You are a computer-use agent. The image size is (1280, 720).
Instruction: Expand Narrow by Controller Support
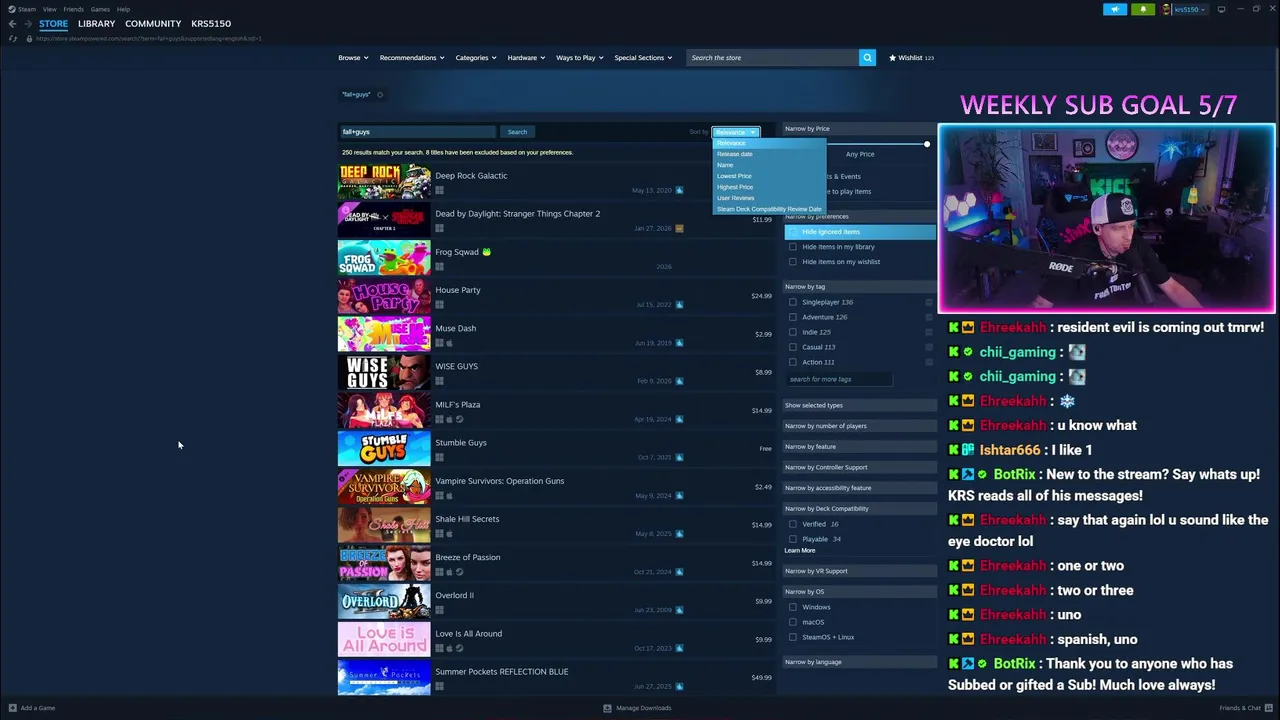pos(859,467)
